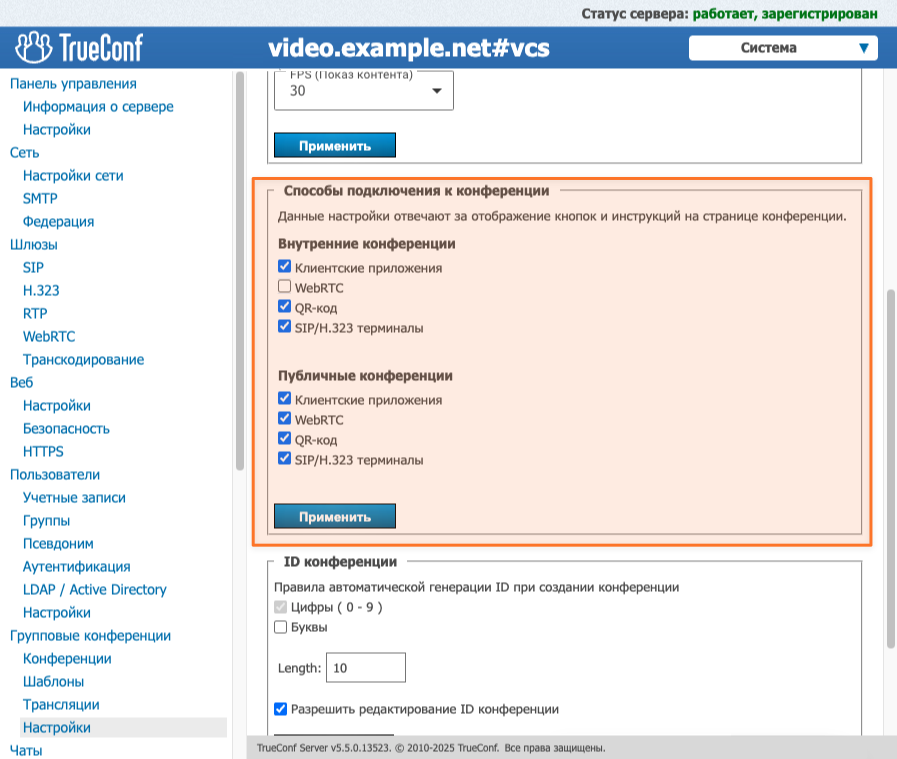The height and width of the screenshot is (759, 897).
Task: Open the RTP settings page
Action: click(x=35, y=313)
